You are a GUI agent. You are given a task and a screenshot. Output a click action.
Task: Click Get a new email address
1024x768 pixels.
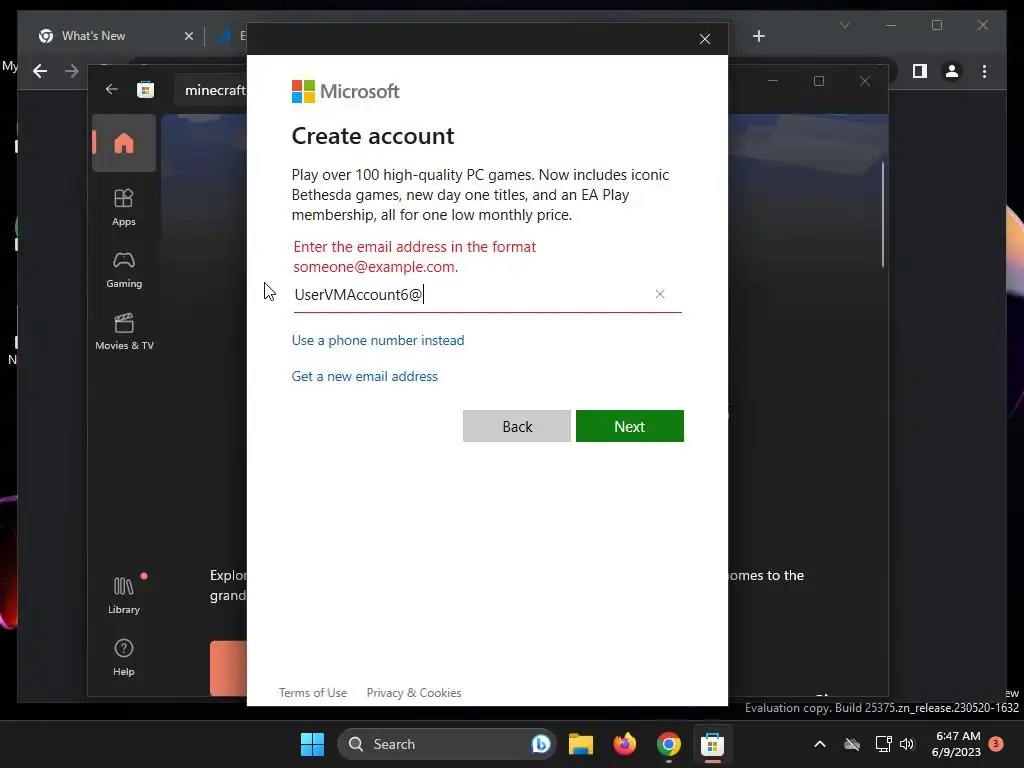[364, 376]
